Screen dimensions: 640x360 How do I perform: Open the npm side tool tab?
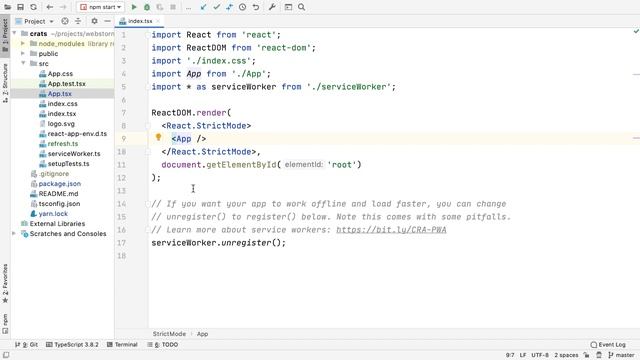pos(5,324)
